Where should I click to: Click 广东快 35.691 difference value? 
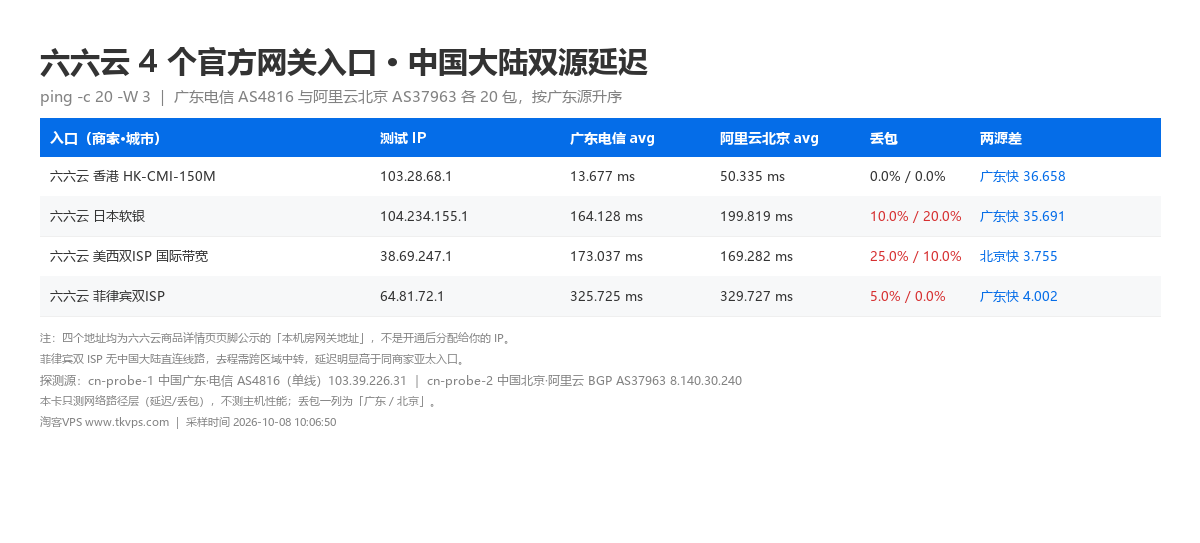1023,216
